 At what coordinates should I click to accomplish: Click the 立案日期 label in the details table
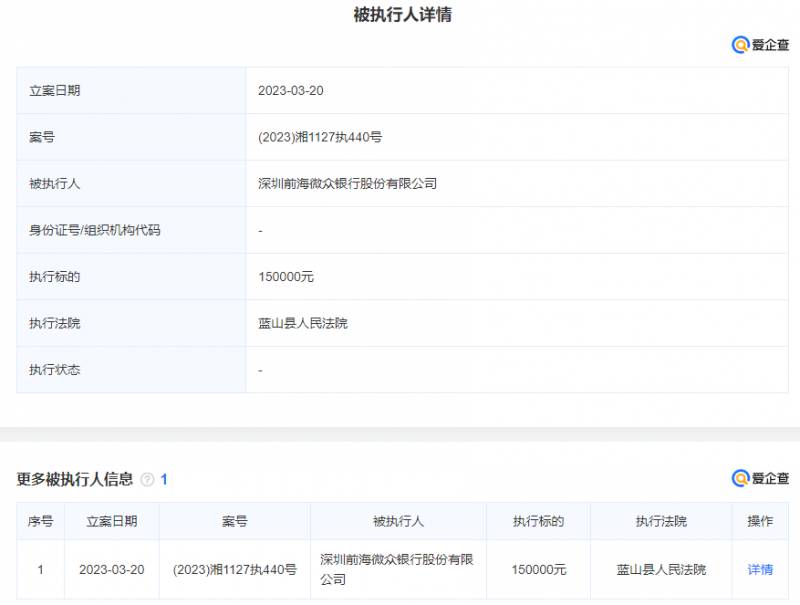click(55, 91)
